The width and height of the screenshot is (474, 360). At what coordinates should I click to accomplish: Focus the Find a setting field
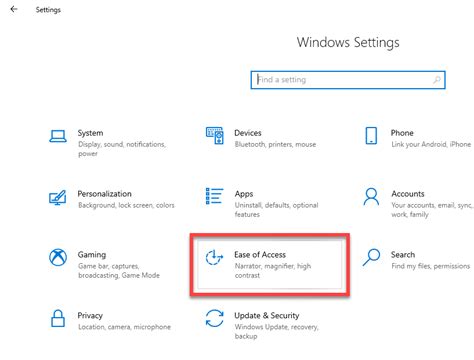point(348,80)
